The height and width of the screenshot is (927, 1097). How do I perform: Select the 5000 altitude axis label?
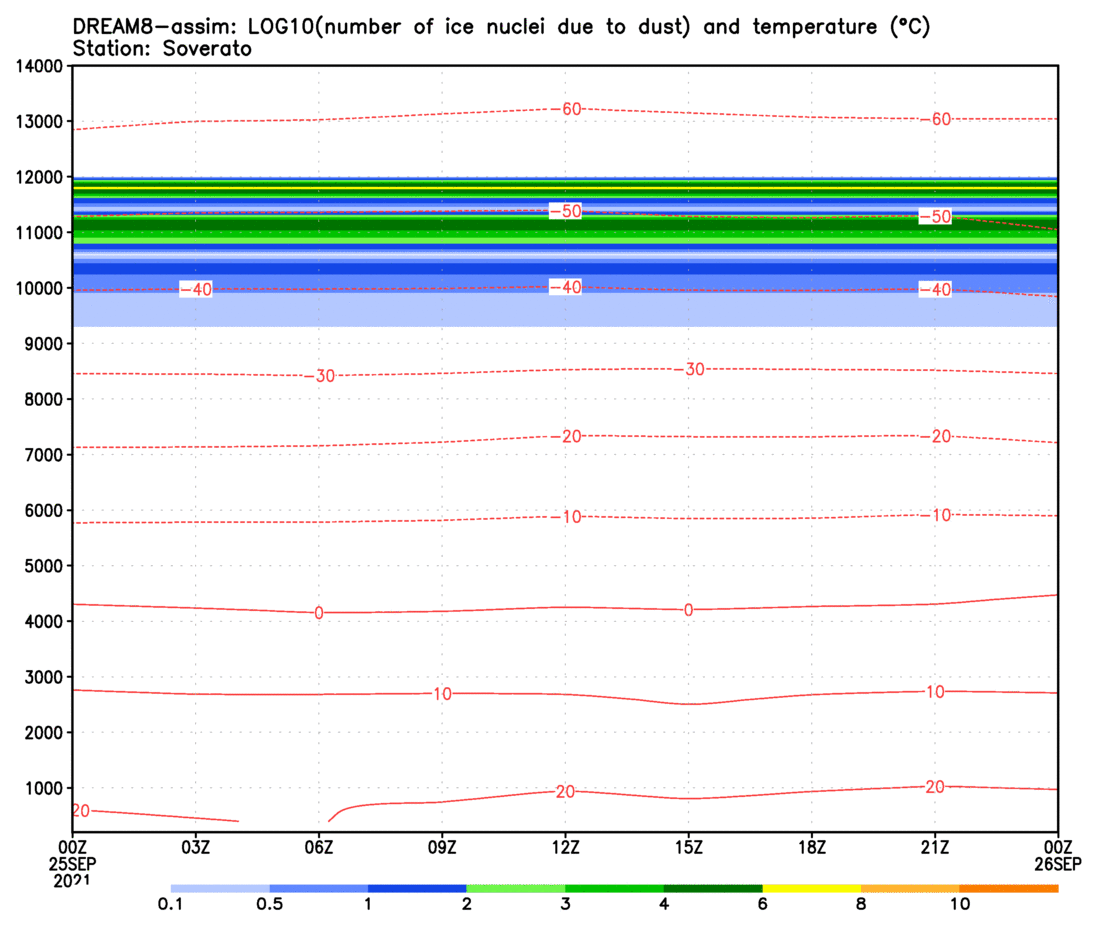[x=43, y=566]
